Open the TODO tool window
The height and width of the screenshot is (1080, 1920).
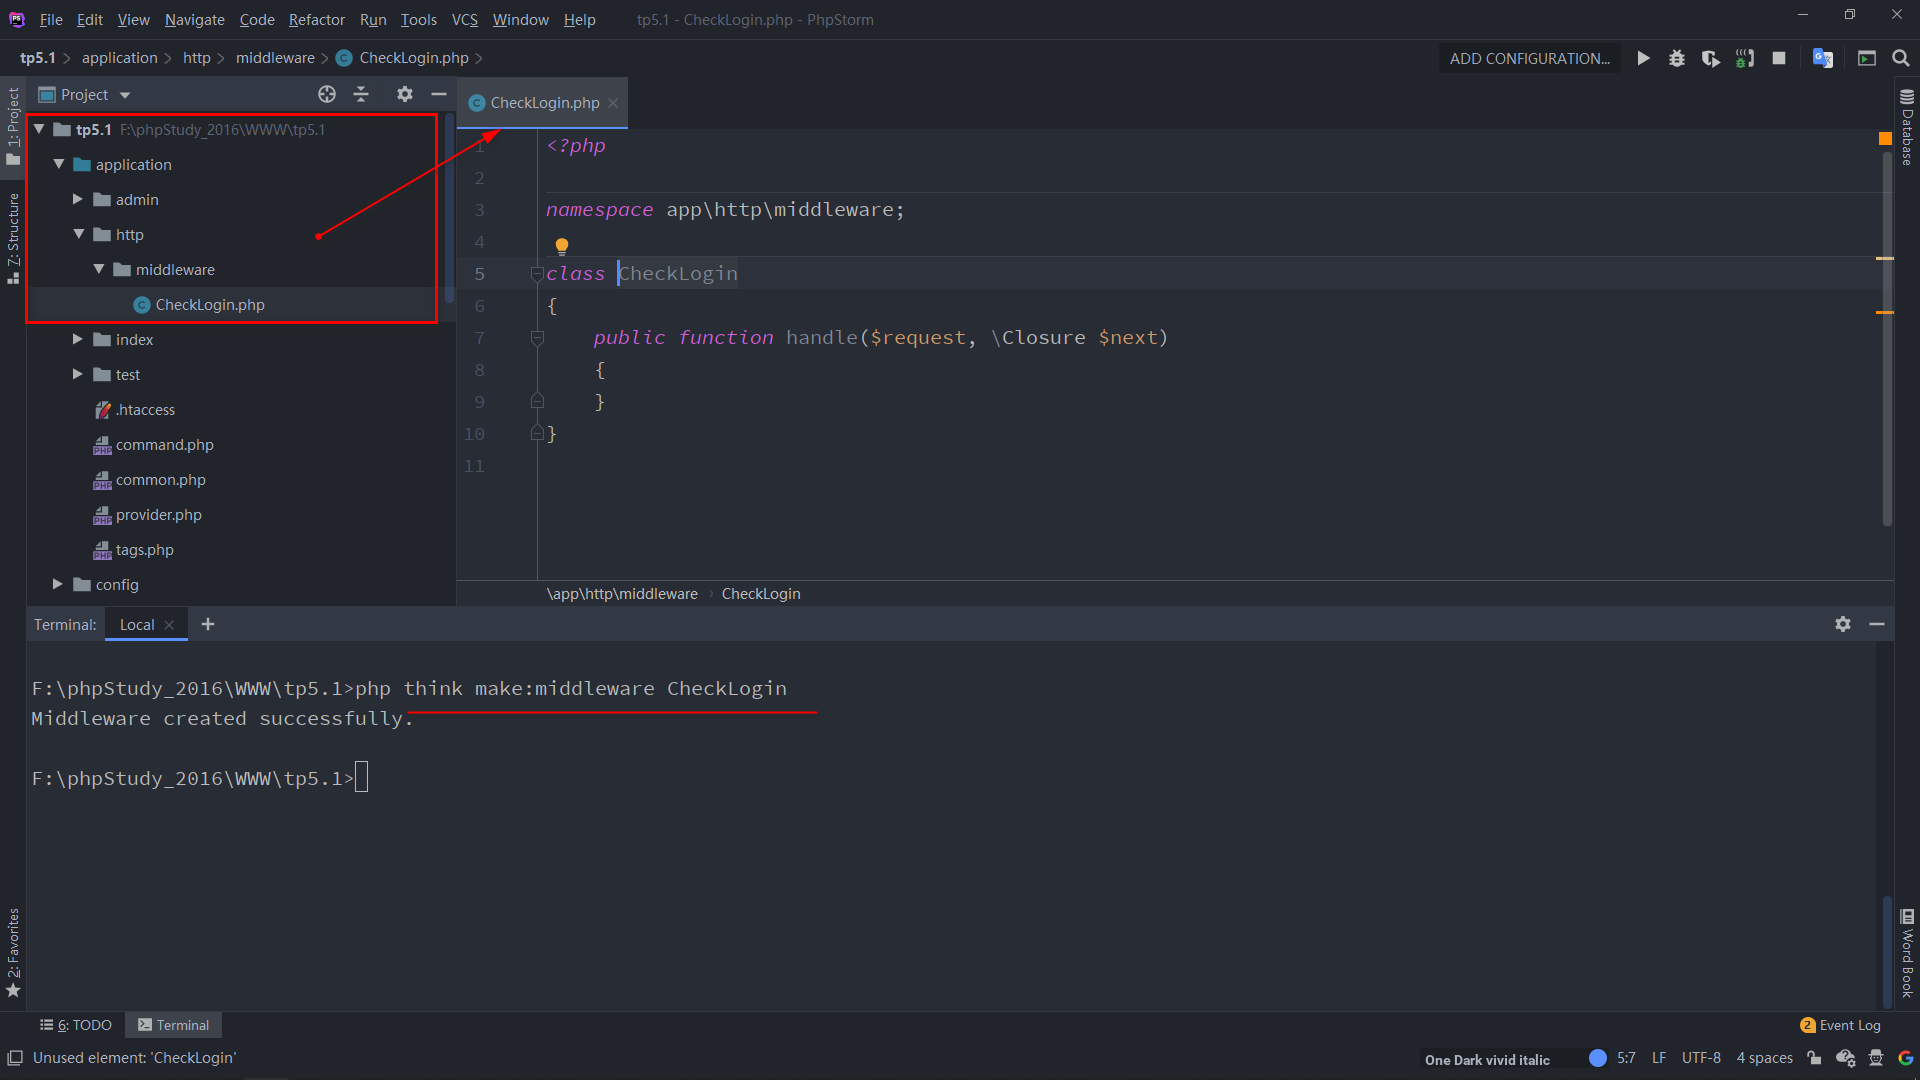[76, 1025]
